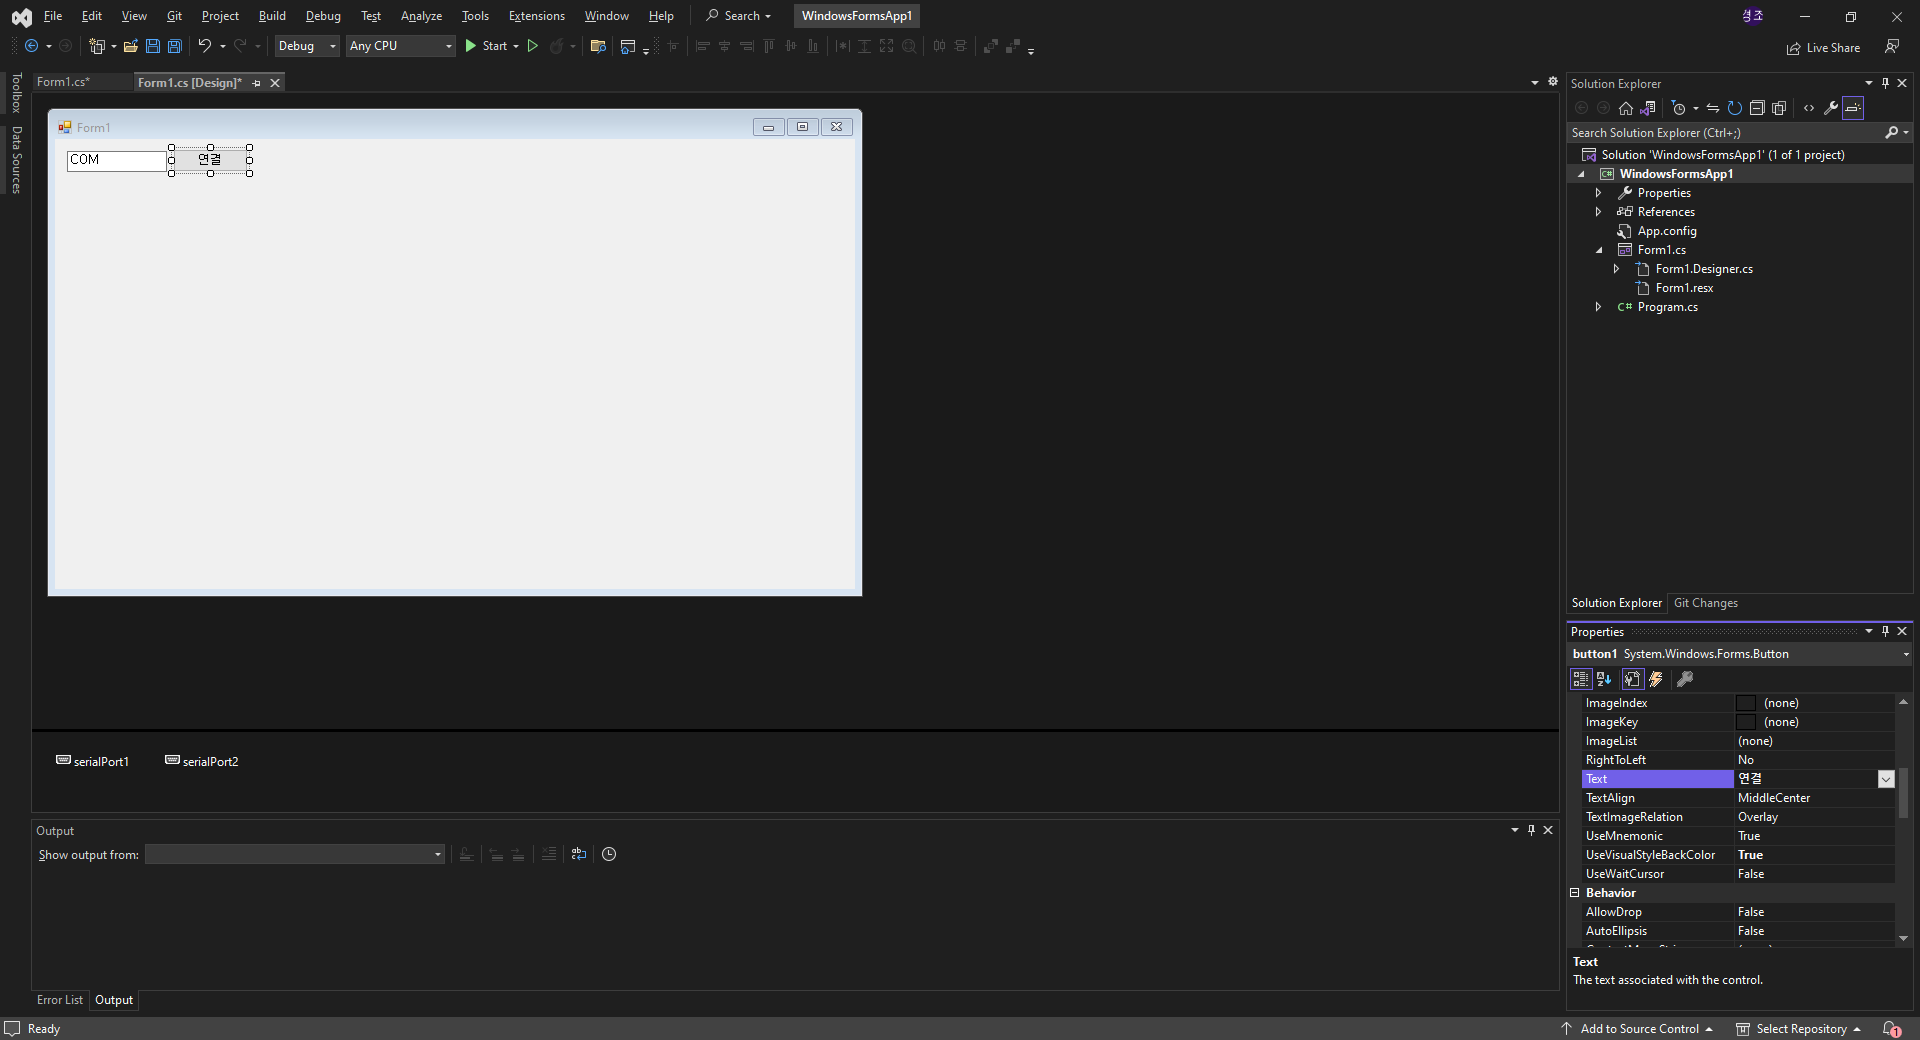Click the ImageKey property preview swatch

(x=1746, y=722)
